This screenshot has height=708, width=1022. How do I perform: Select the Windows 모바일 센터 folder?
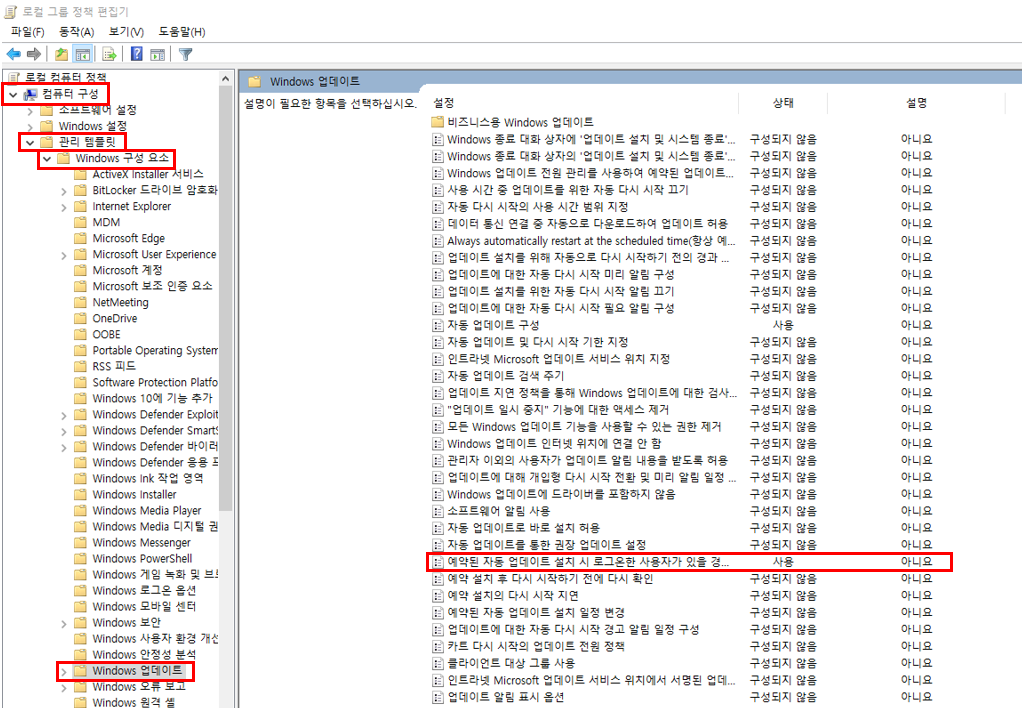[x=144, y=606]
